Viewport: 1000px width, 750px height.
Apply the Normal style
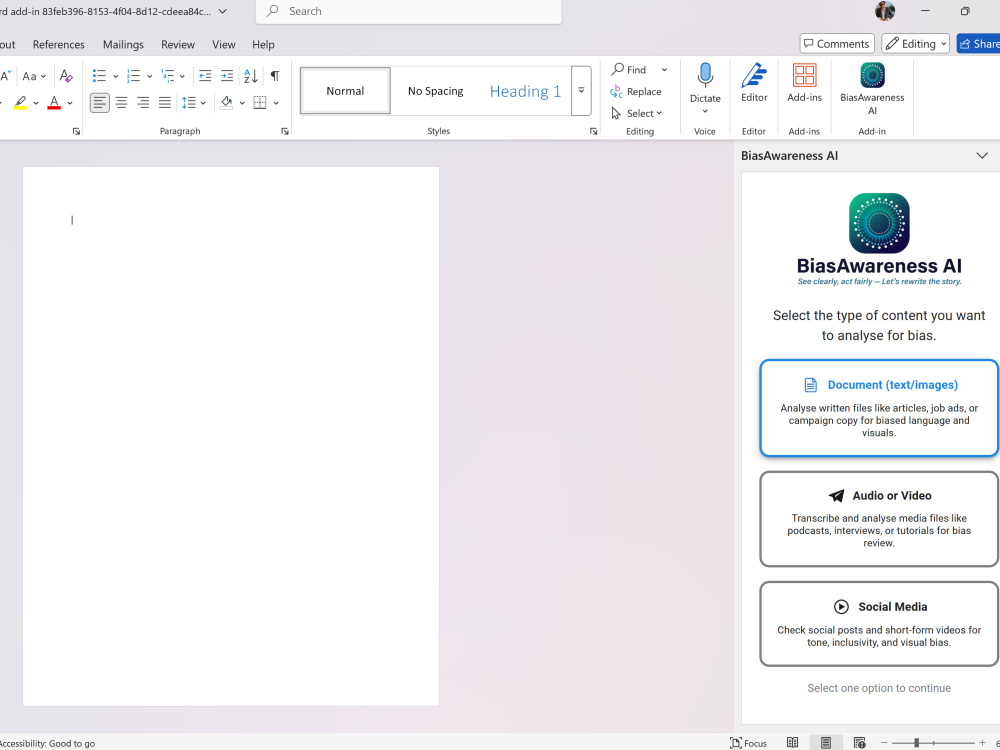click(345, 91)
